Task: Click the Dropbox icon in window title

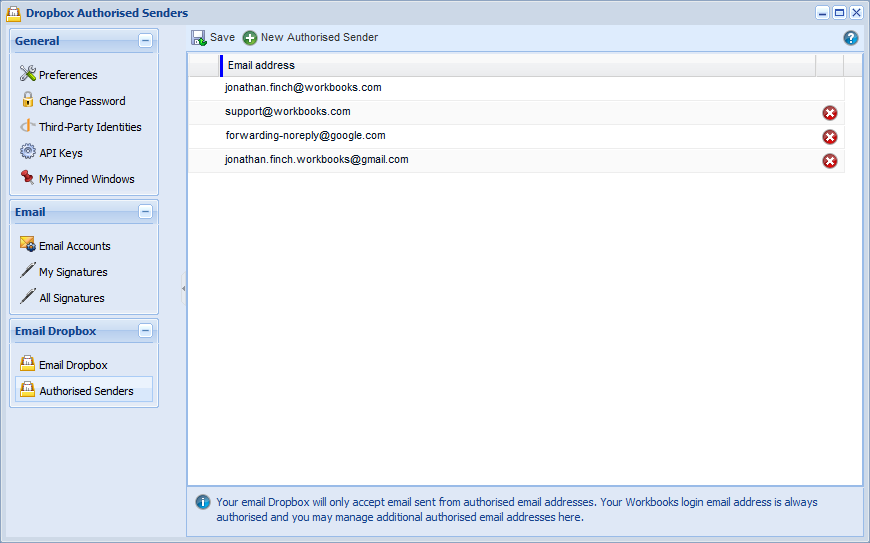Action: coord(13,13)
